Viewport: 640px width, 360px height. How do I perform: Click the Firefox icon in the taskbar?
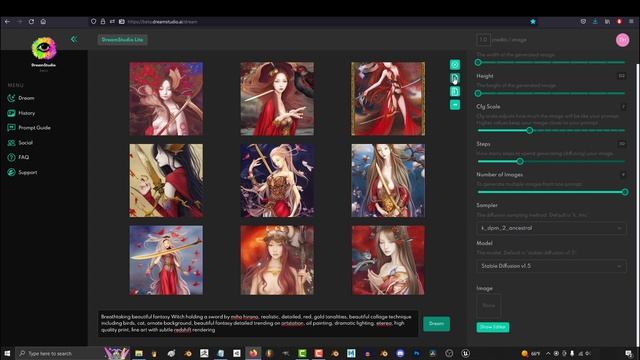(x=253, y=353)
